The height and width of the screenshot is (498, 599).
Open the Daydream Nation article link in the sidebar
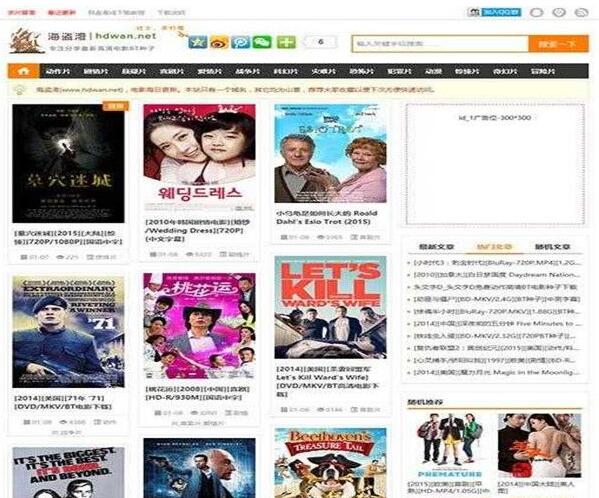click(497, 275)
